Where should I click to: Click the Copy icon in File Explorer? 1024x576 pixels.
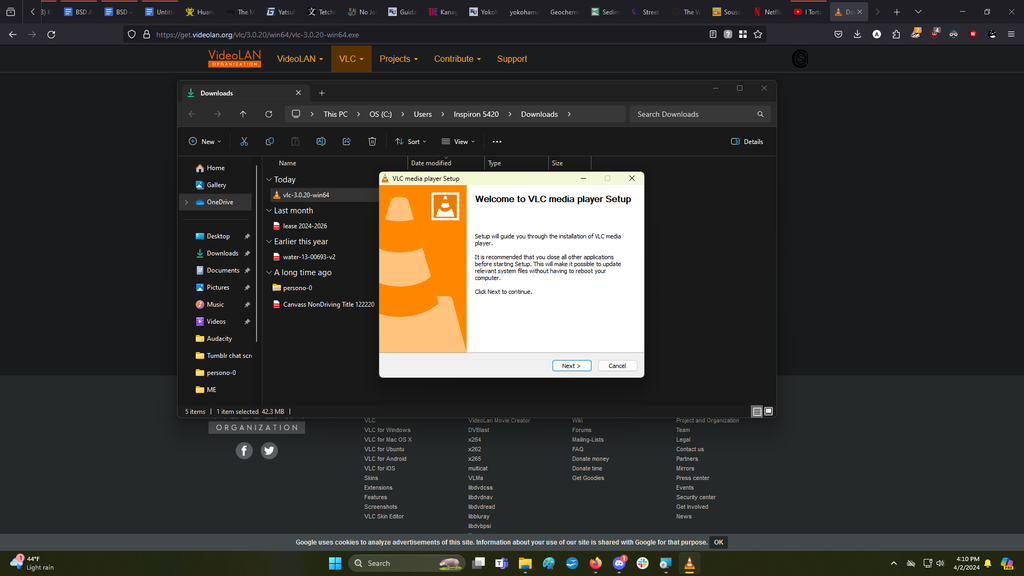(x=270, y=142)
